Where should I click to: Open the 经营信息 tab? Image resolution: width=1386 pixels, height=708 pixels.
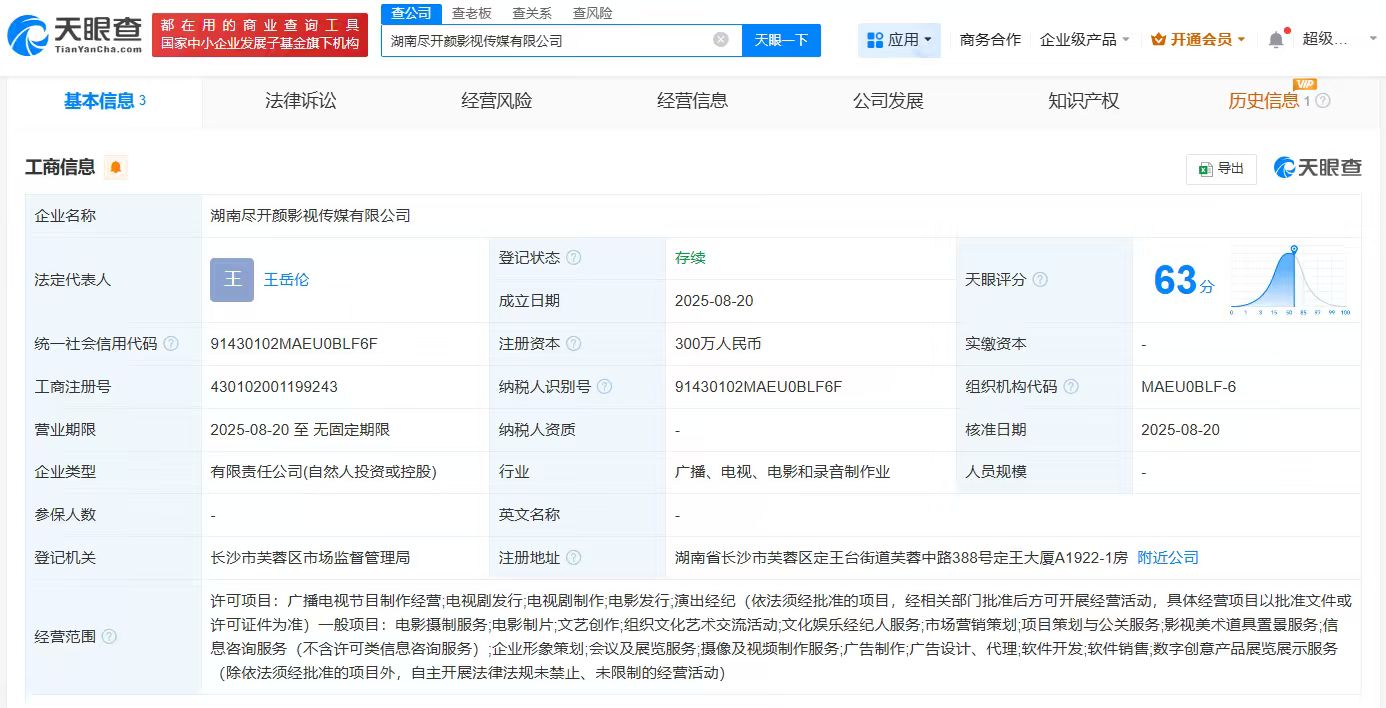coord(692,101)
